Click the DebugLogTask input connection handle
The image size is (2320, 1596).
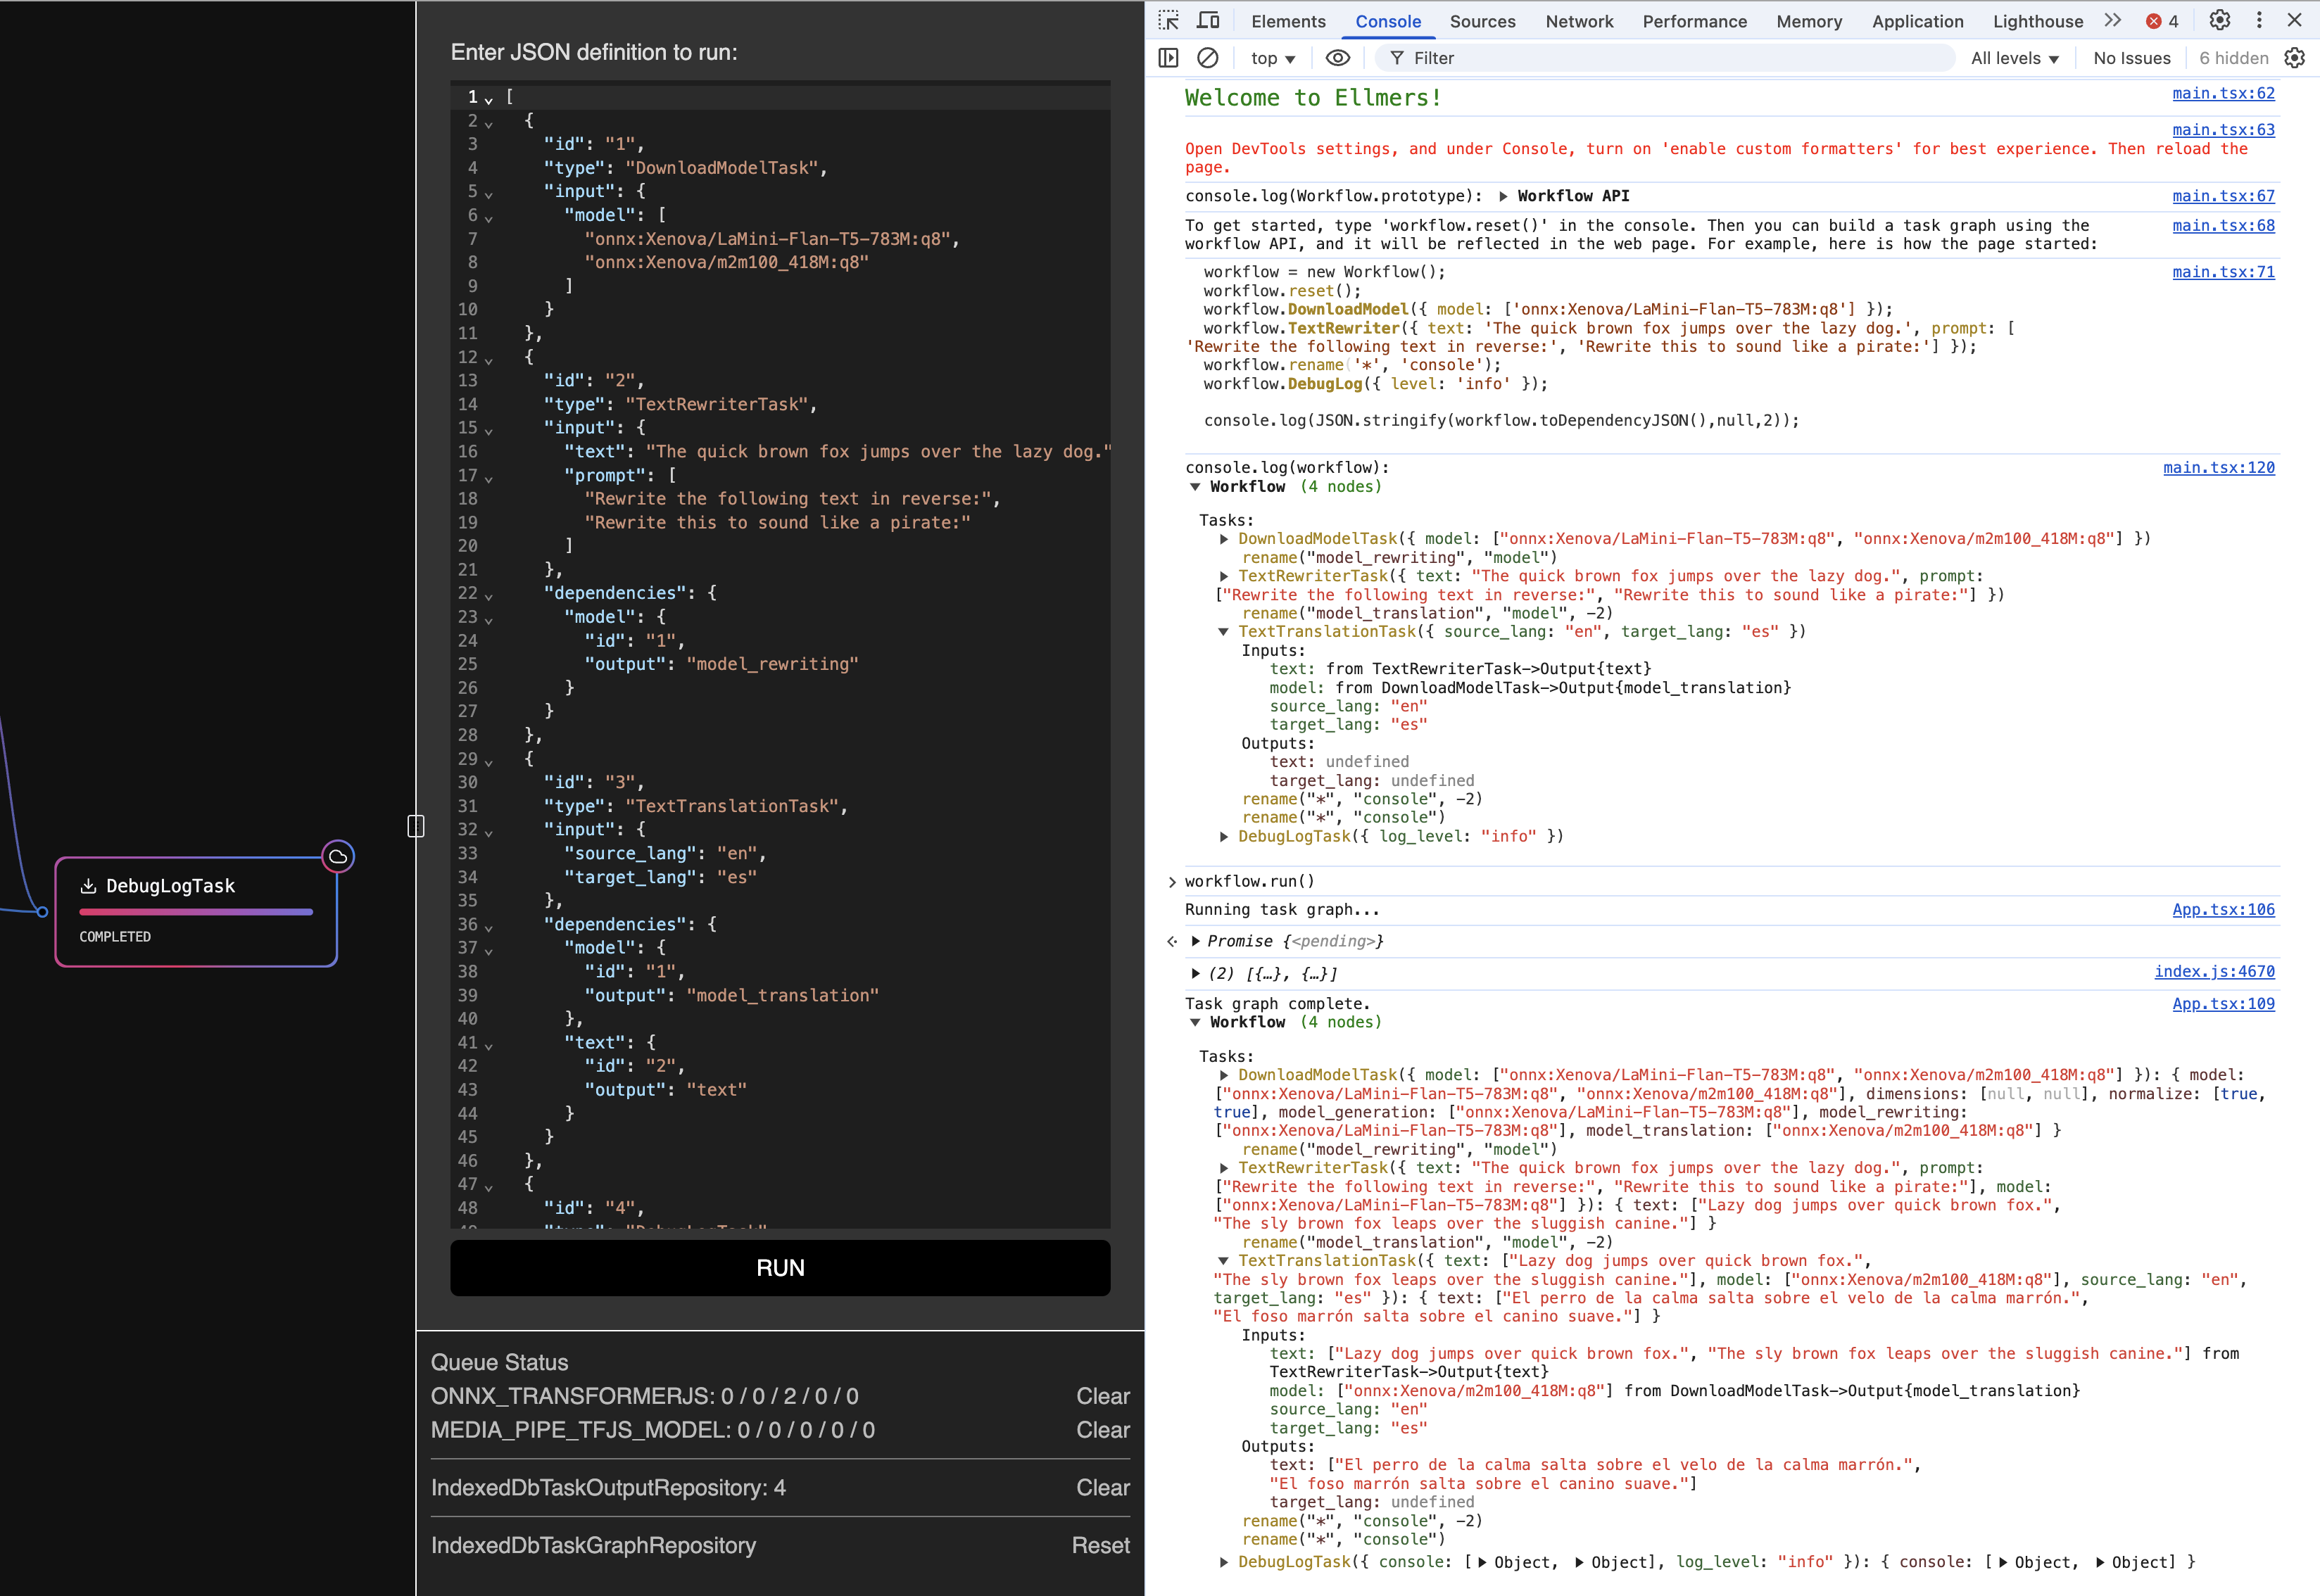42,911
